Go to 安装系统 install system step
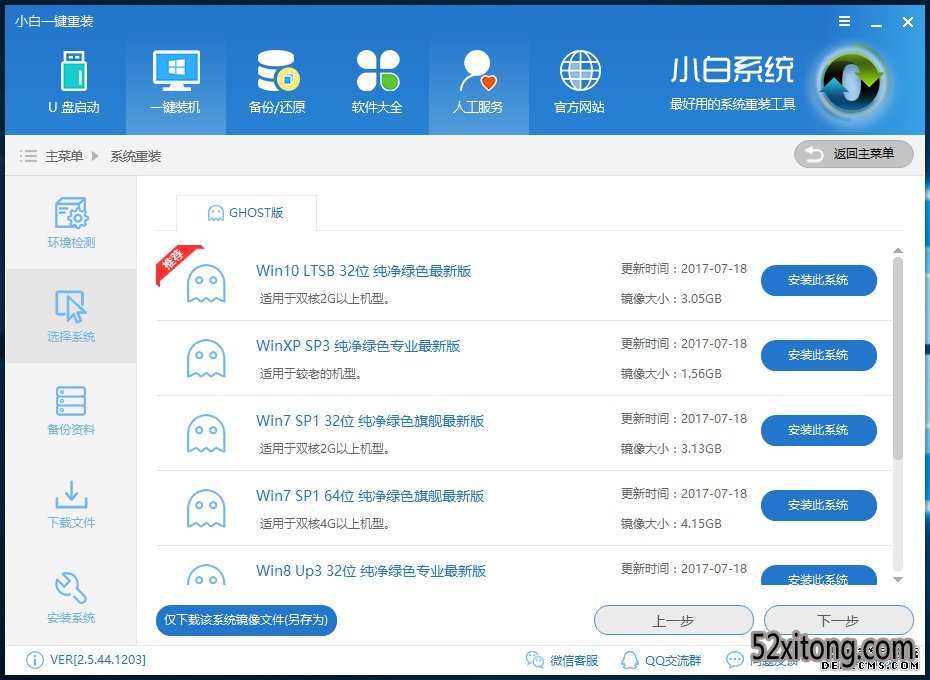930x680 pixels. [x=71, y=598]
